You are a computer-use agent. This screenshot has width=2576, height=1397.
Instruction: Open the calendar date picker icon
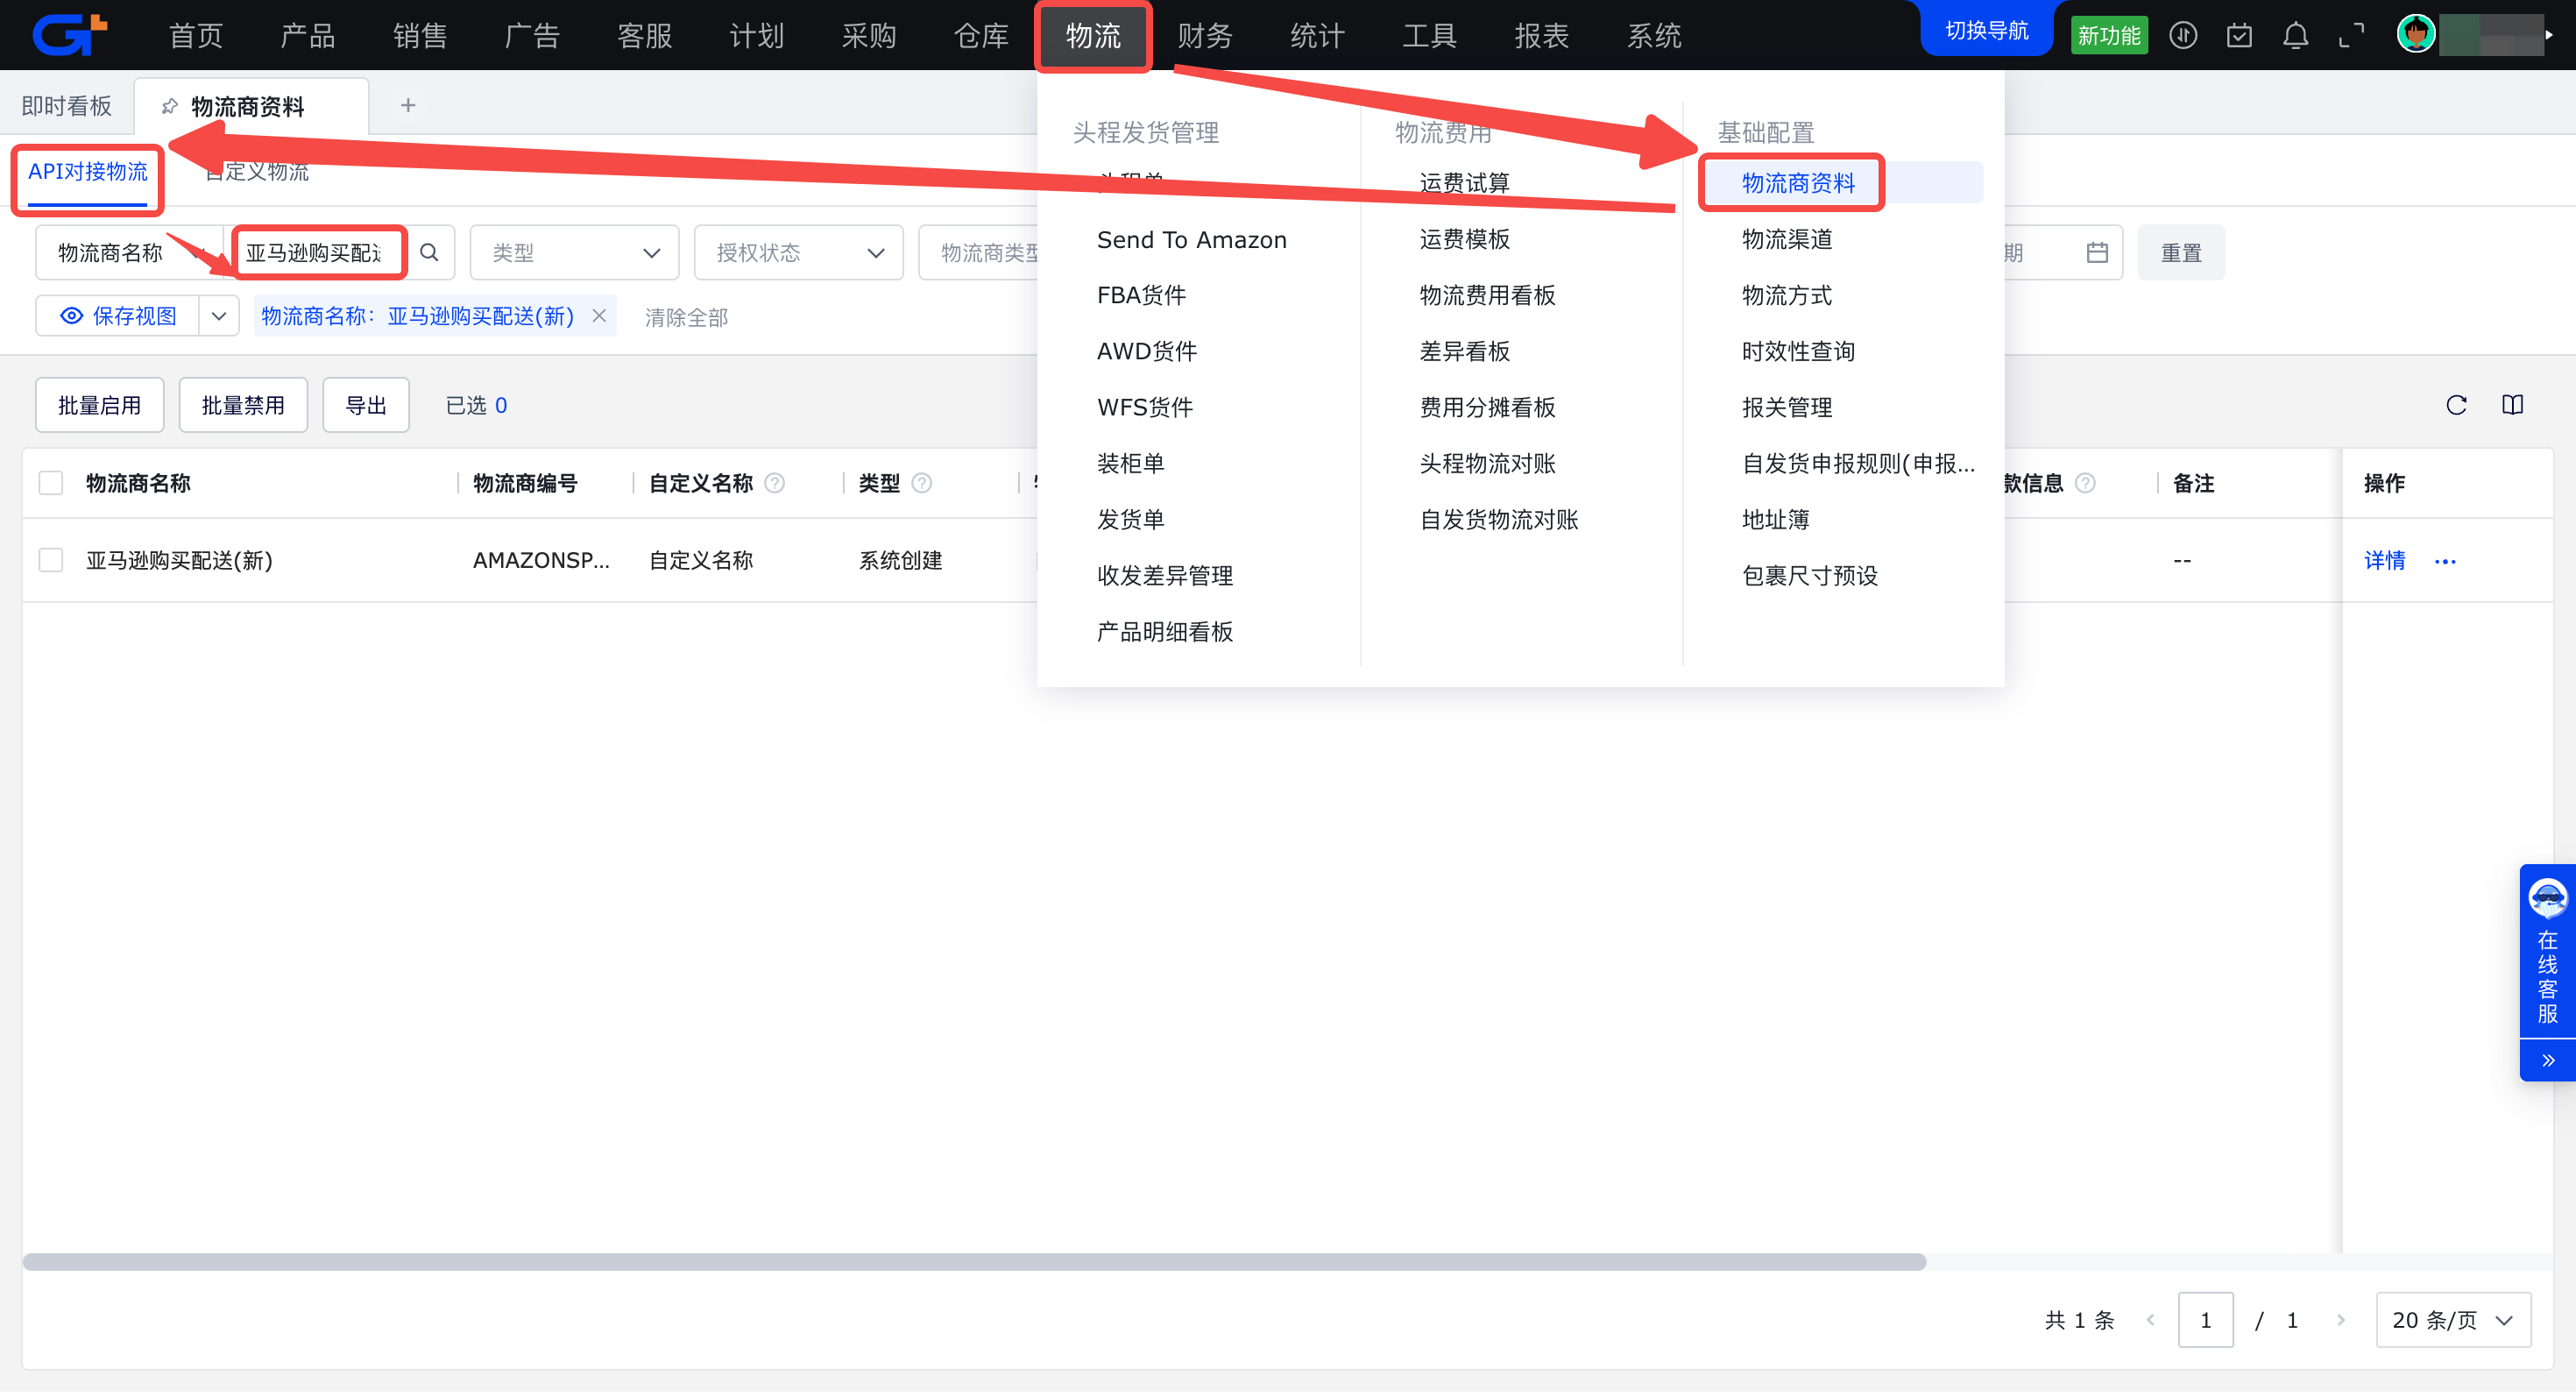(x=2097, y=253)
